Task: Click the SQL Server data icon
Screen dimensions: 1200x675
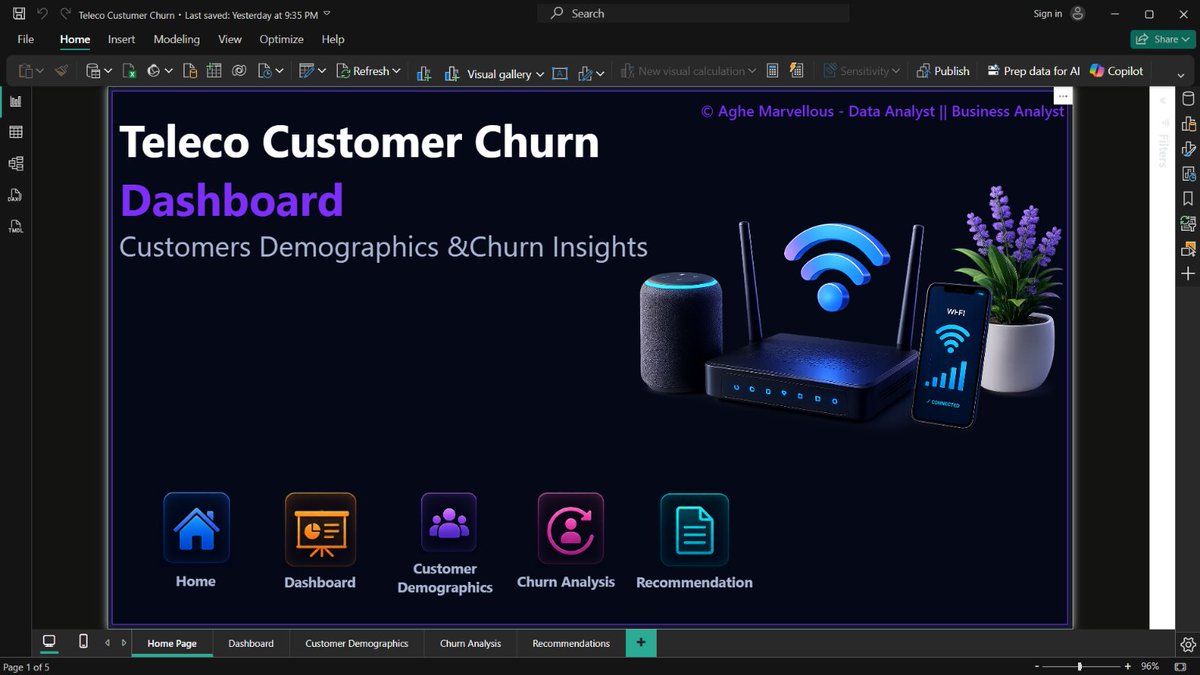Action: 190,71
